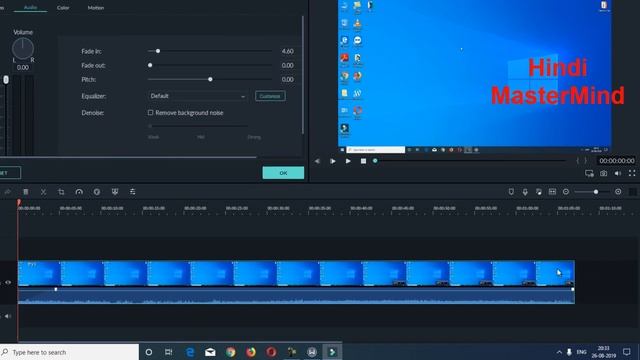
Task: Open the edit sliders icon
Action: (x=133, y=192)
